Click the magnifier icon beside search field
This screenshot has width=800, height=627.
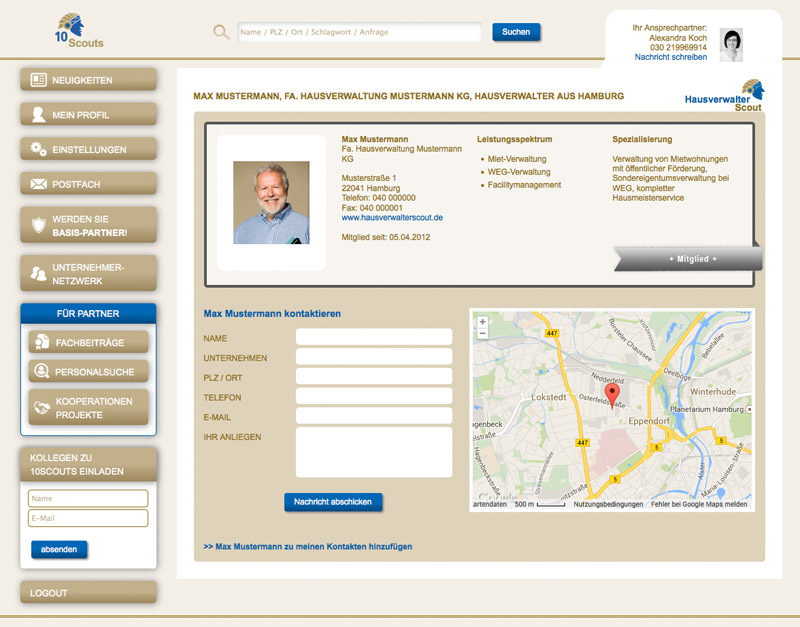tap(221, 32)
